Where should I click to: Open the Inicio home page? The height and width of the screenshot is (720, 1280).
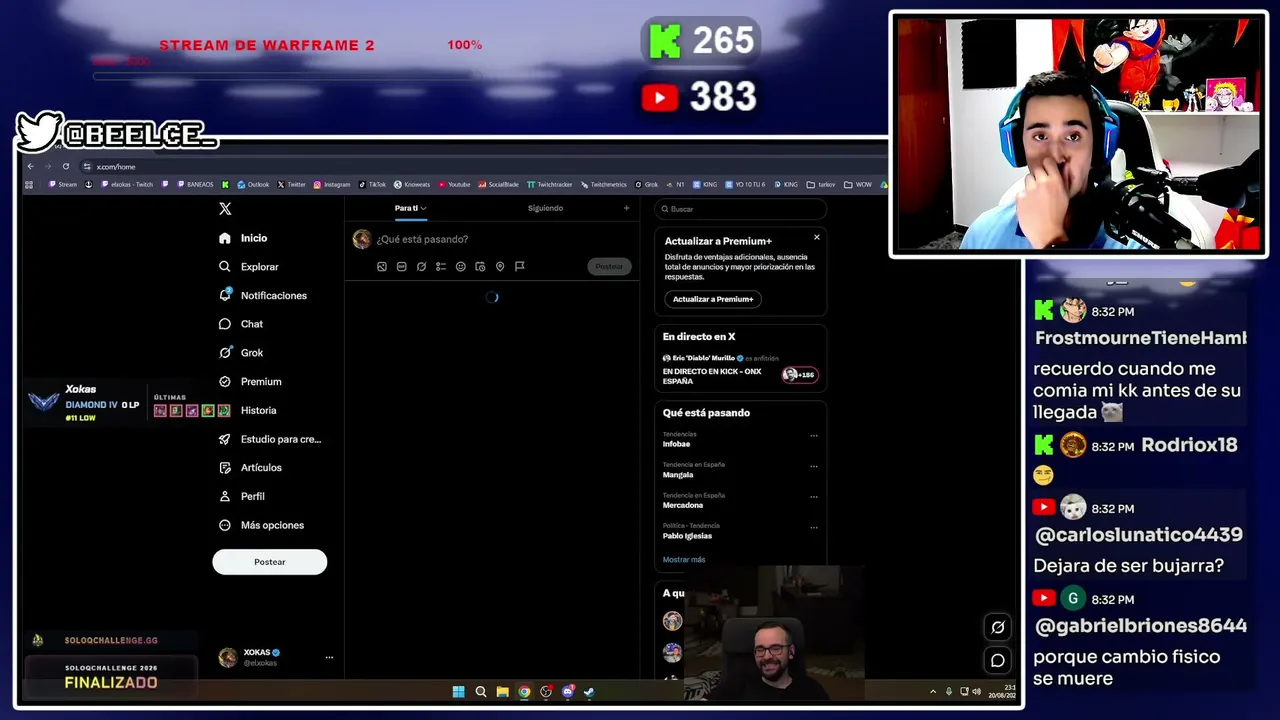(243, 238)
